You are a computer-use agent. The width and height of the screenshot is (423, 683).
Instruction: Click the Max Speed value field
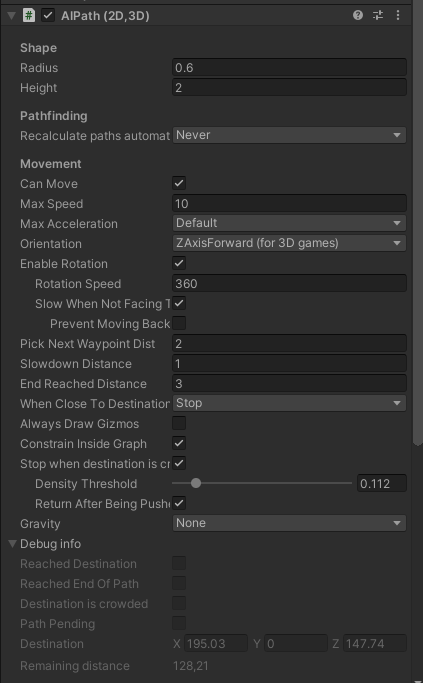click(289, 203)
